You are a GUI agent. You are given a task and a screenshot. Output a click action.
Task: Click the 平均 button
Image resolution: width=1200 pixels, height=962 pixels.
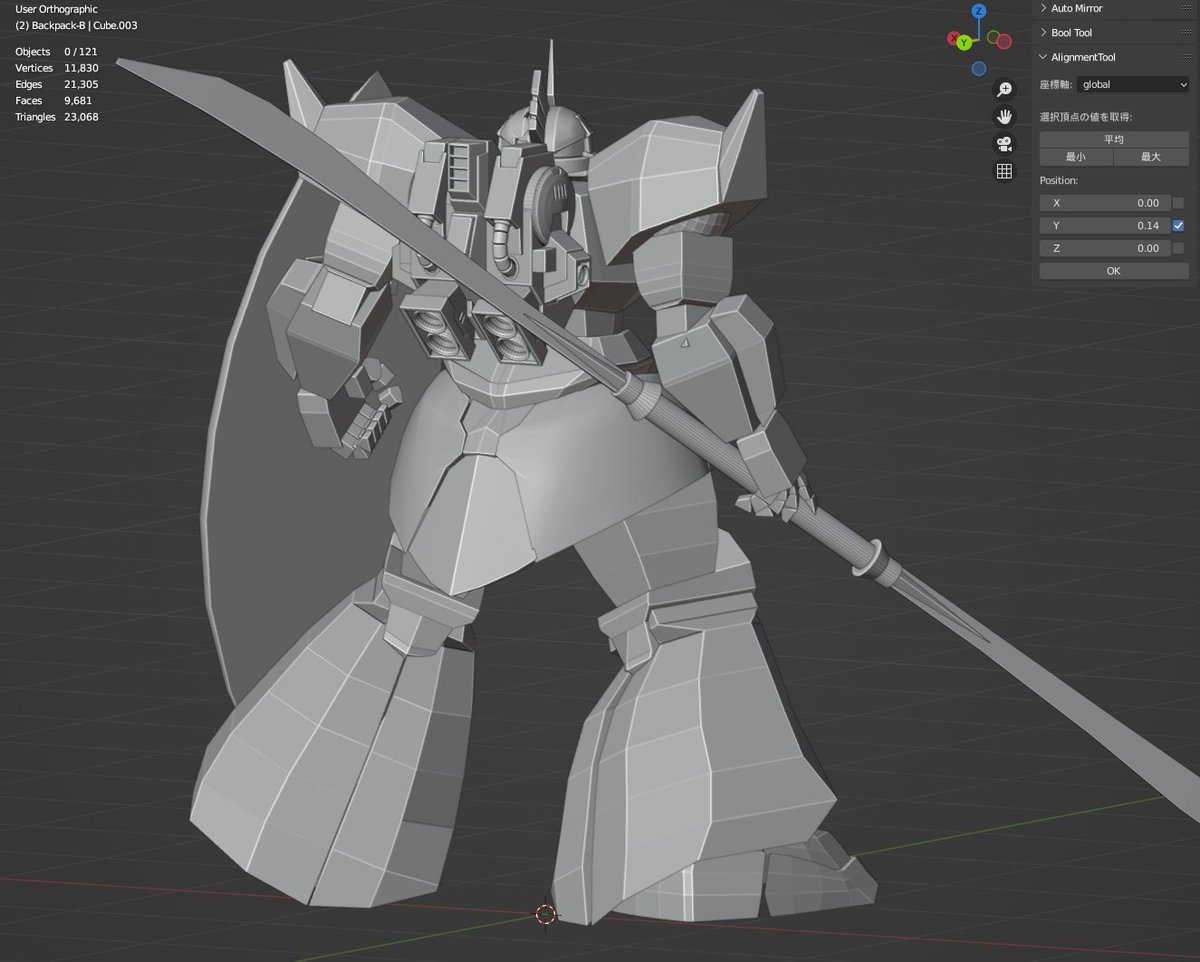click(1114, 140)
